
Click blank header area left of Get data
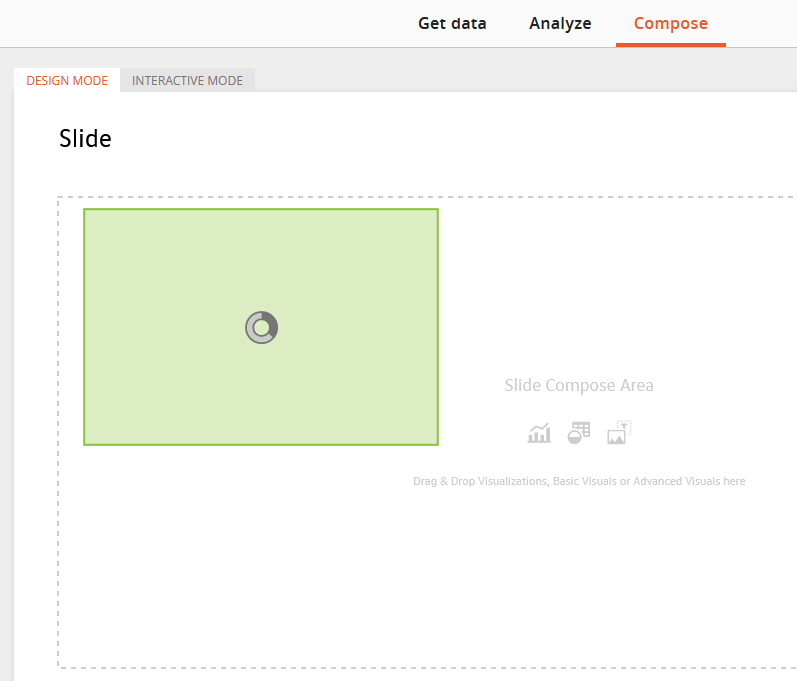[203, 23]
